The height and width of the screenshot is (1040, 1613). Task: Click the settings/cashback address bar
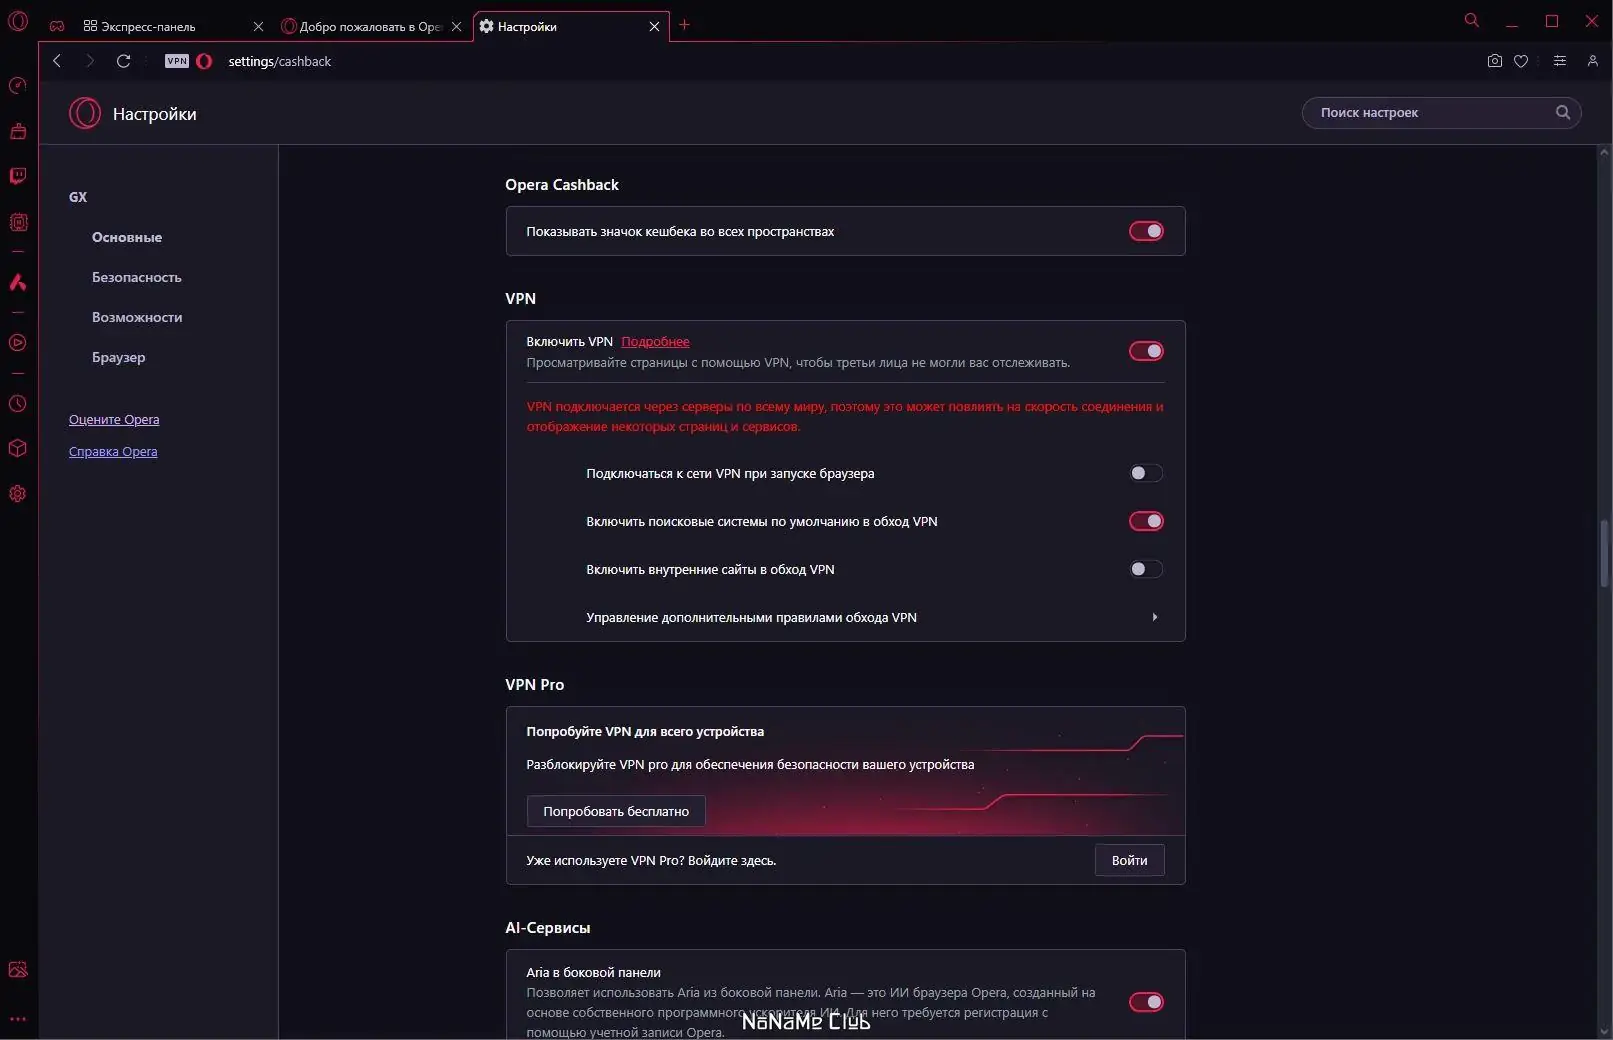point(279,61)
